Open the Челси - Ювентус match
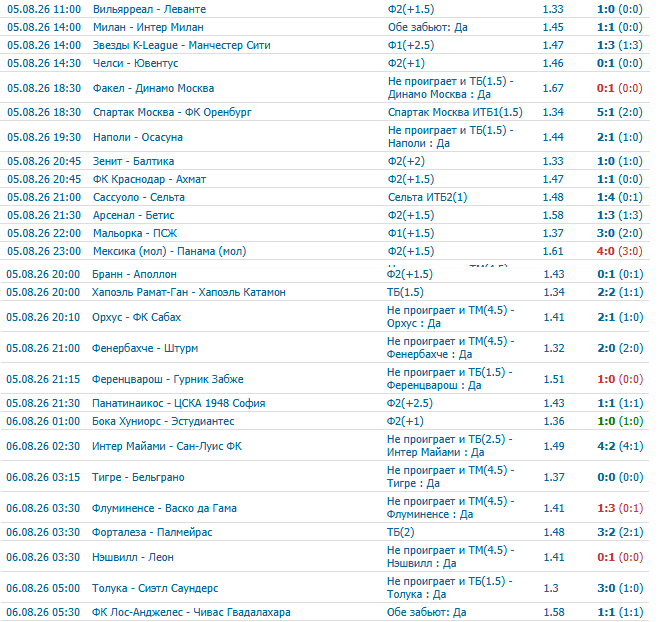 coord(135,63)
